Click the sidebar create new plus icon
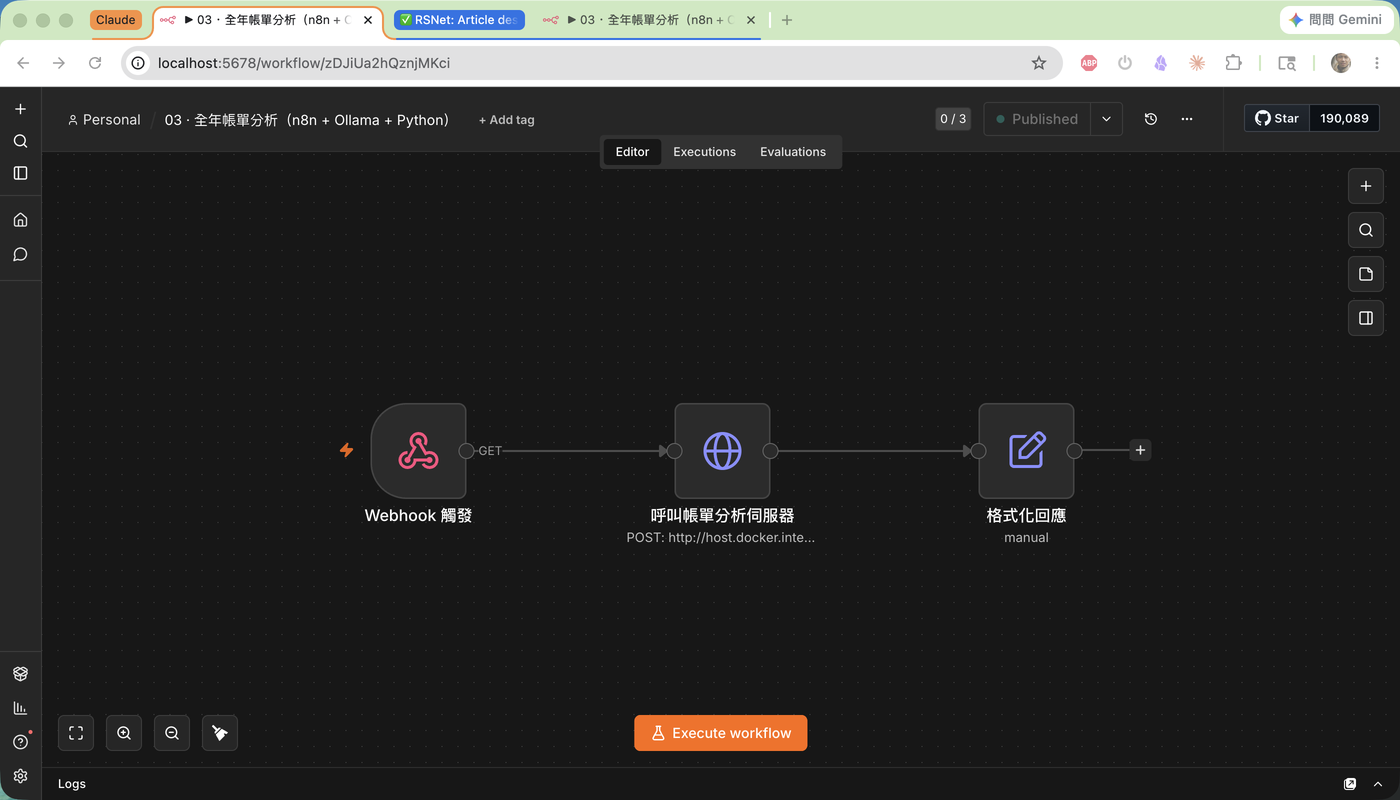This screenshot has height=800, width=1400. 20,109
